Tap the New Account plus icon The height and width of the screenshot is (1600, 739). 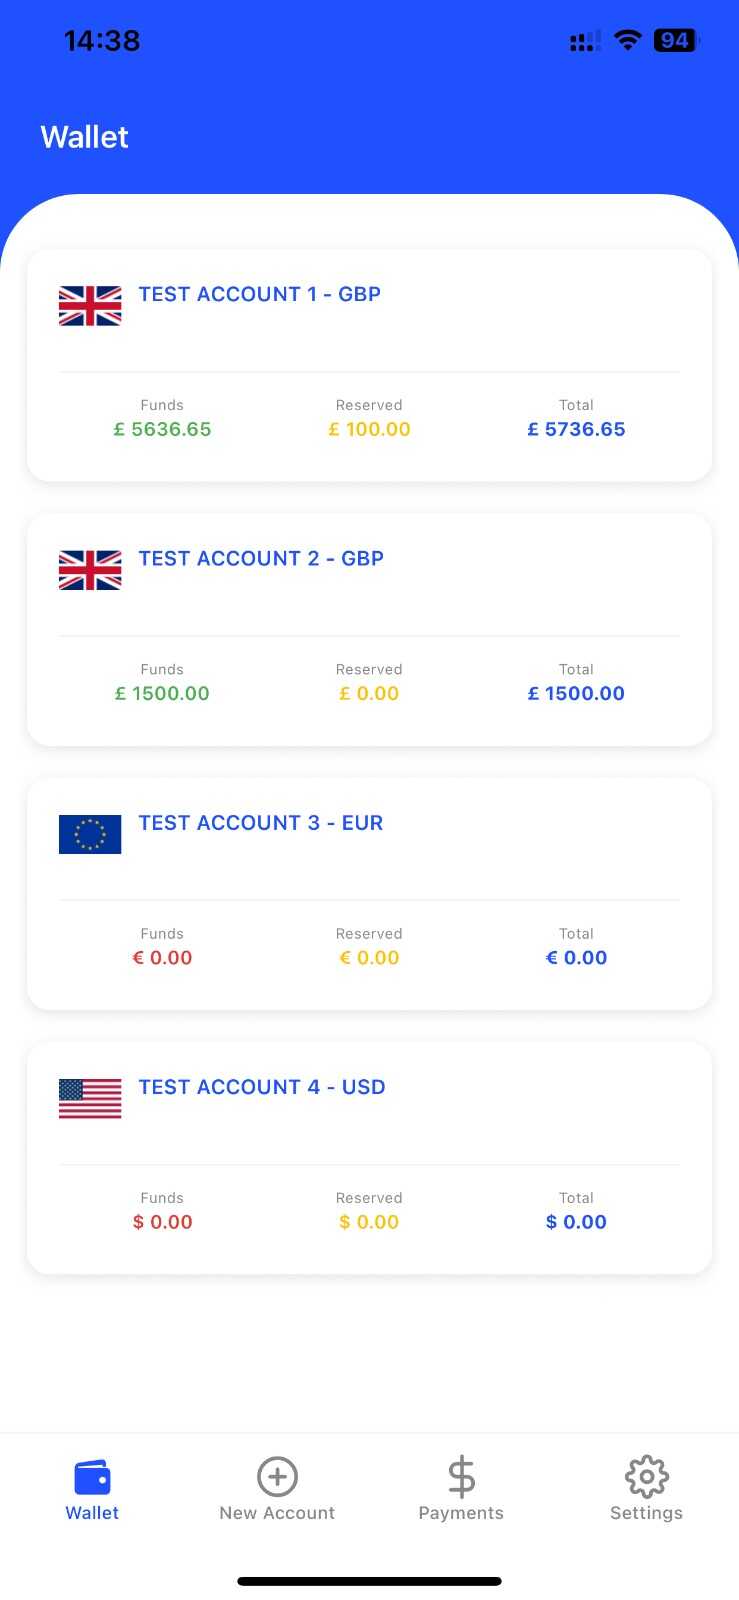[277, 1477]
